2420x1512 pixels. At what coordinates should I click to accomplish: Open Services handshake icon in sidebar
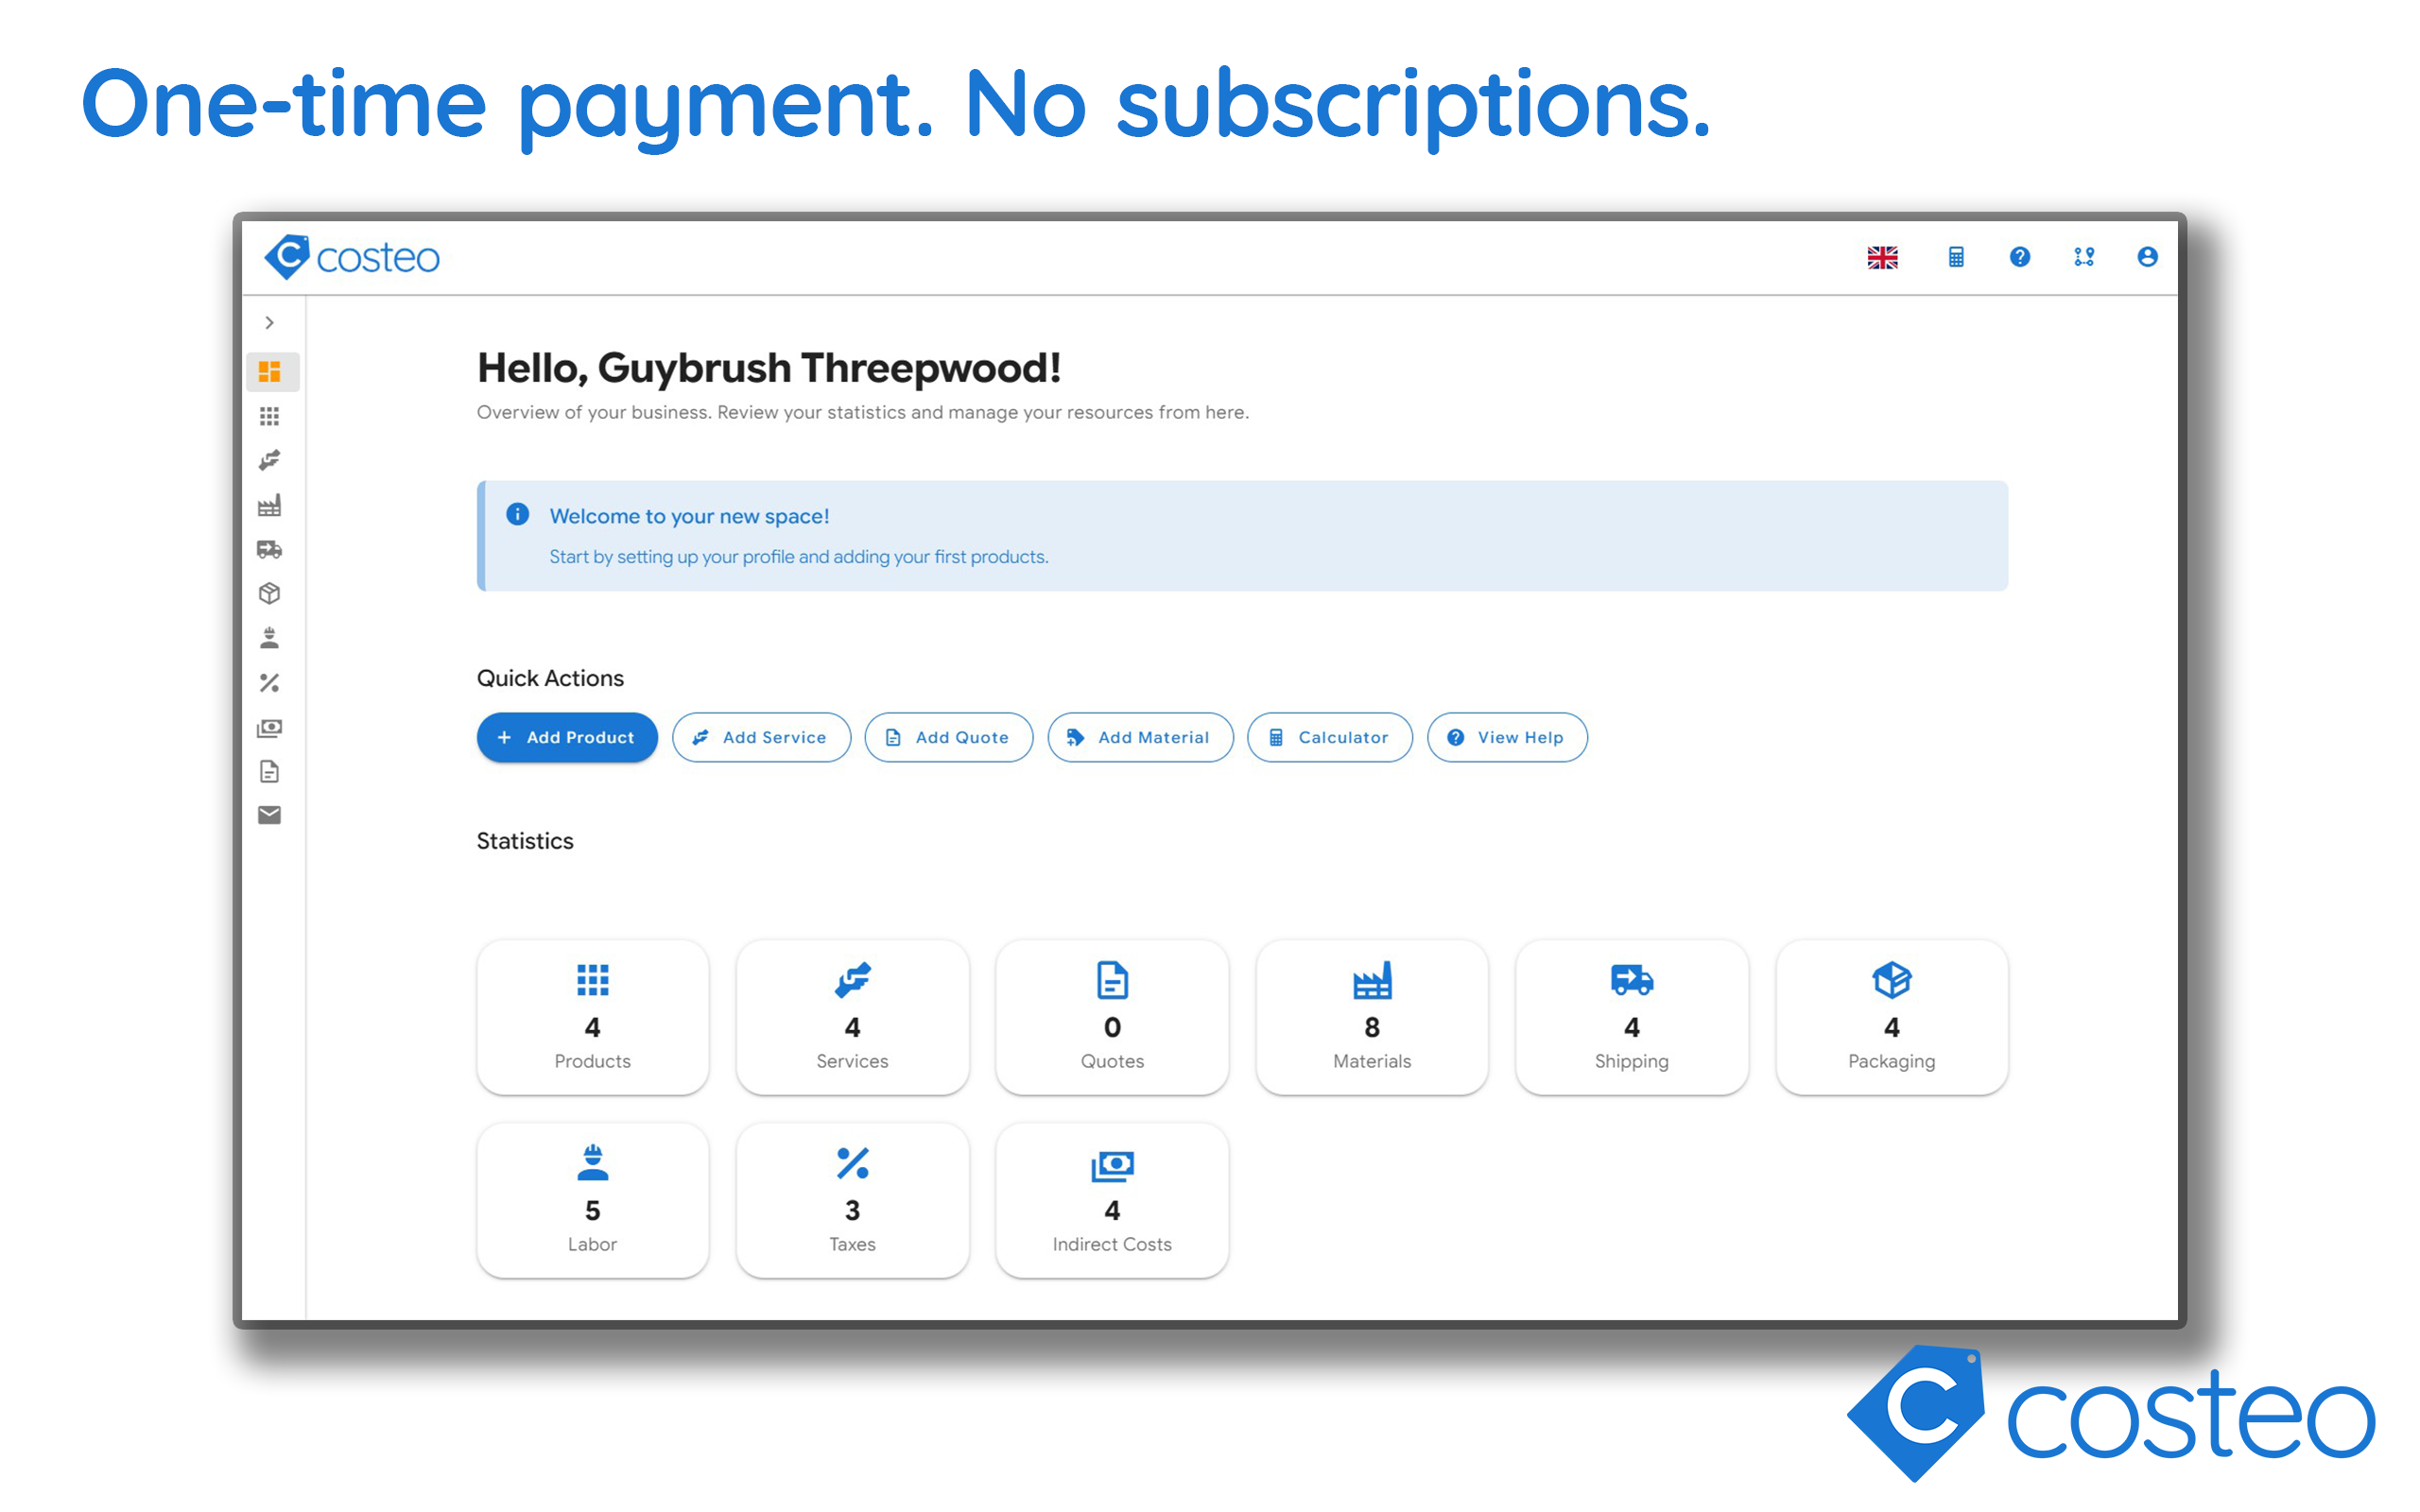269,460
